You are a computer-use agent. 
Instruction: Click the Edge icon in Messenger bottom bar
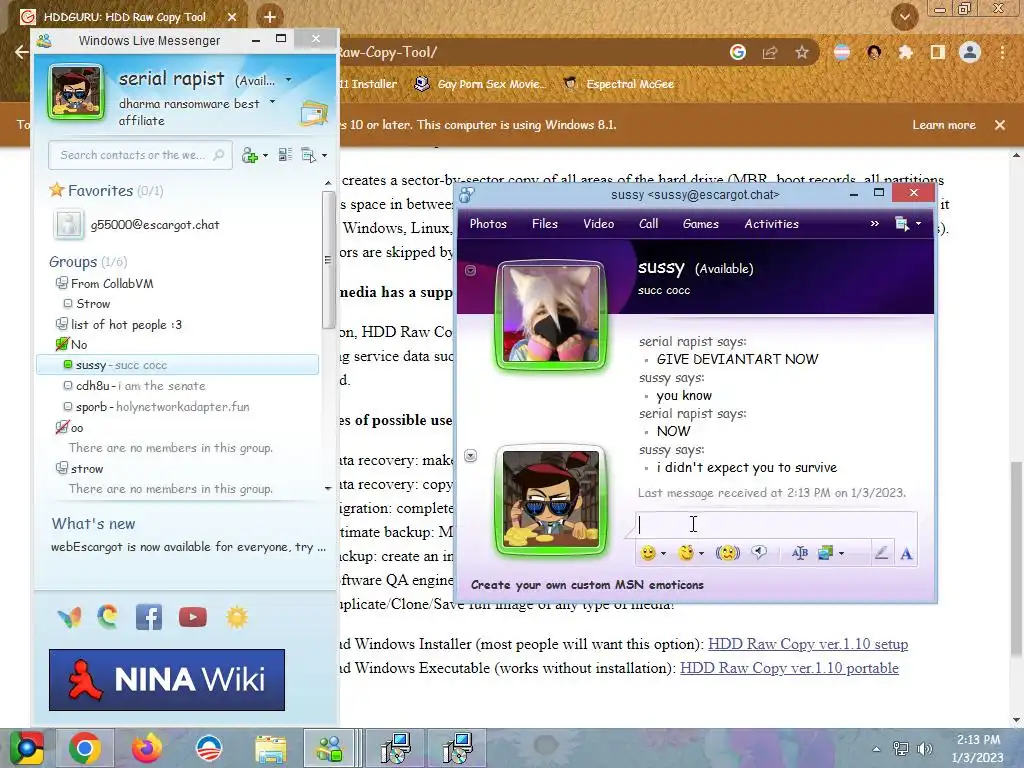108,616
